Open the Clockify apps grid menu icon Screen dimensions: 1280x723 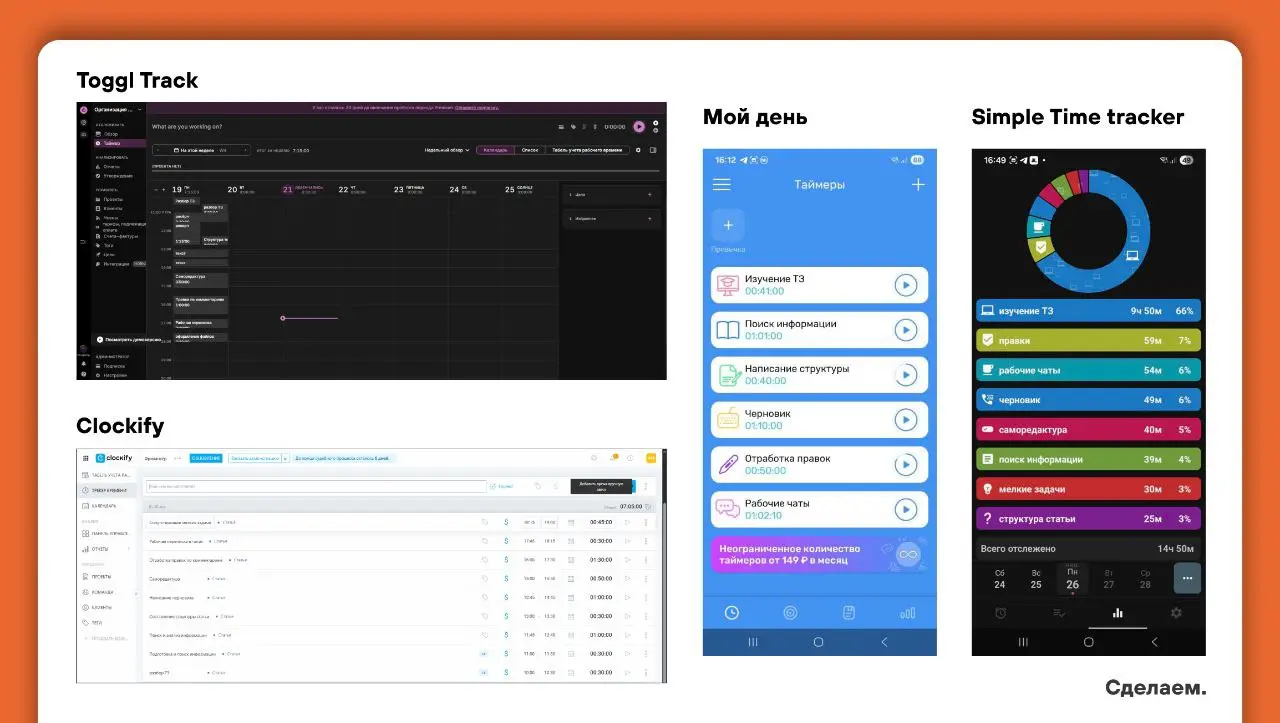pyautogui.click(x=86, y=458)
